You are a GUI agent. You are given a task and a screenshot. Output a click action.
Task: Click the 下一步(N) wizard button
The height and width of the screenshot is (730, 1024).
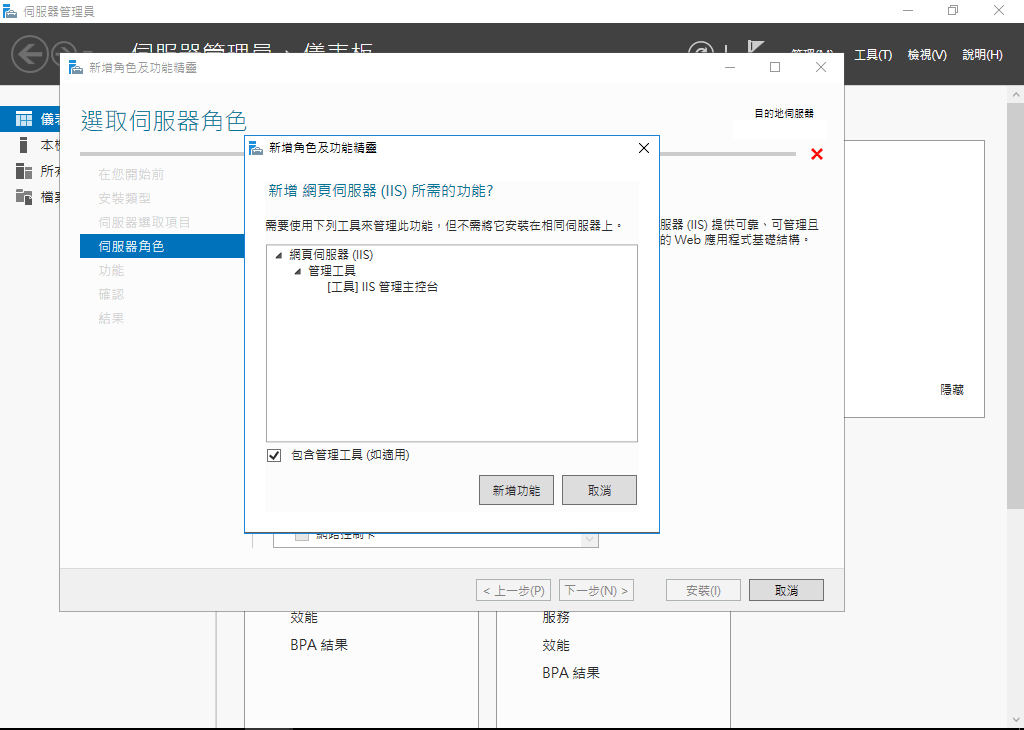(x=596, y=589)
